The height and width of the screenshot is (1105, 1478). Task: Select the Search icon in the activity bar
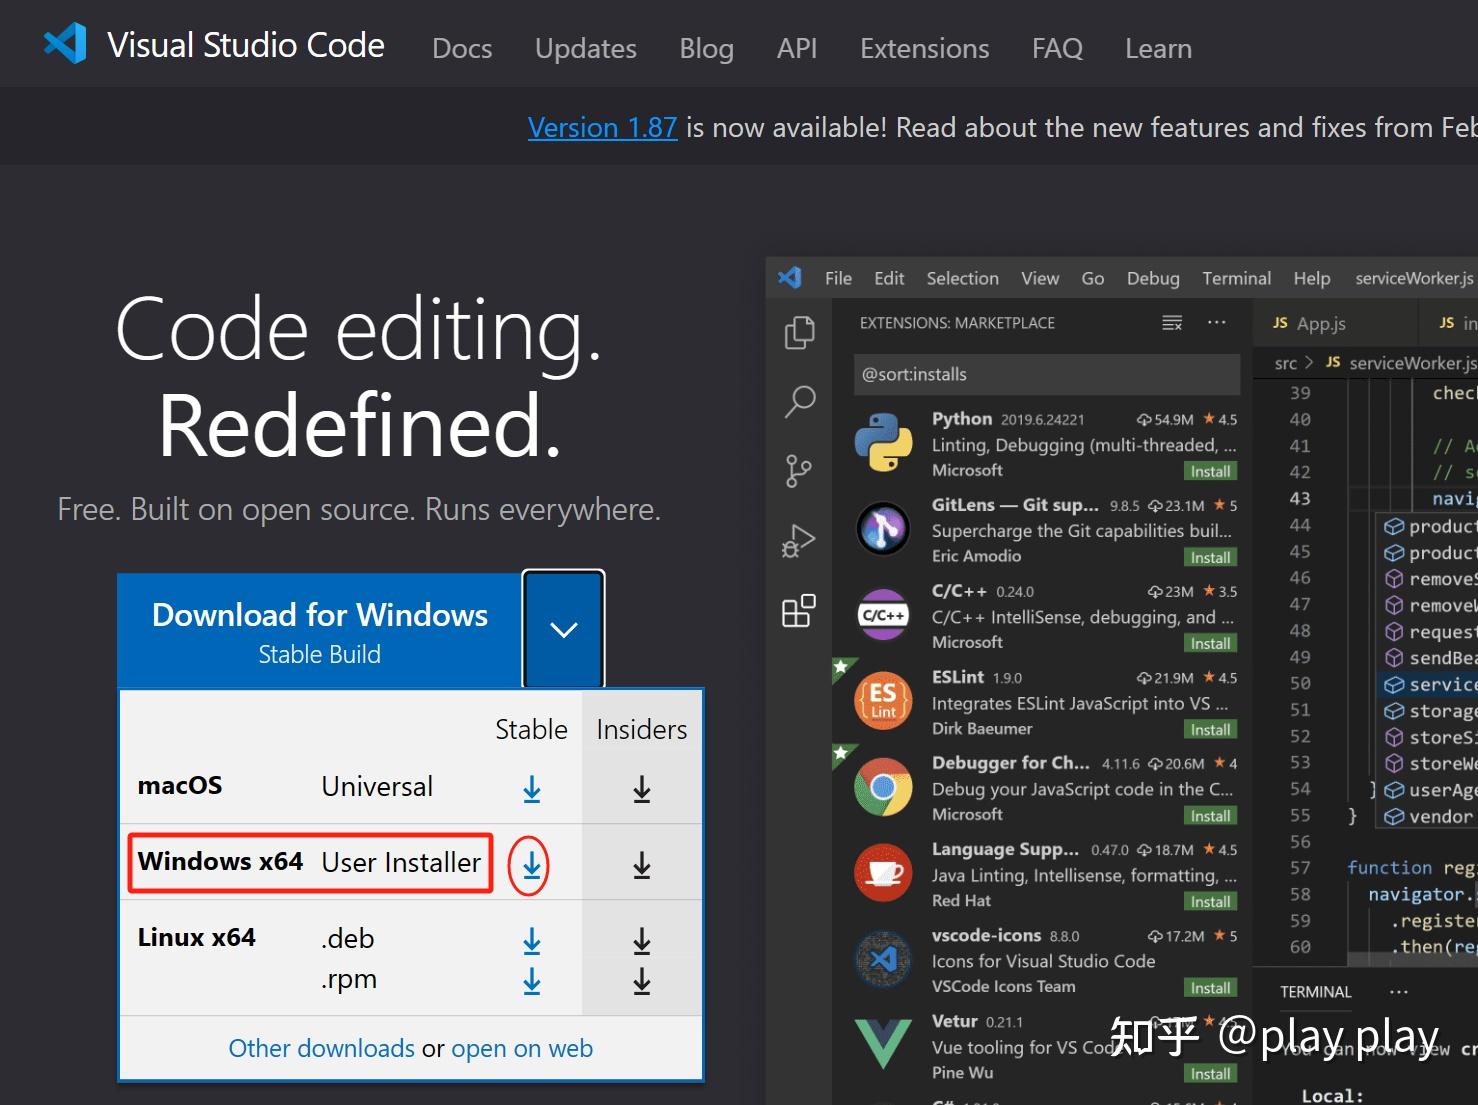pyautogui.click(x=798, y=401)
